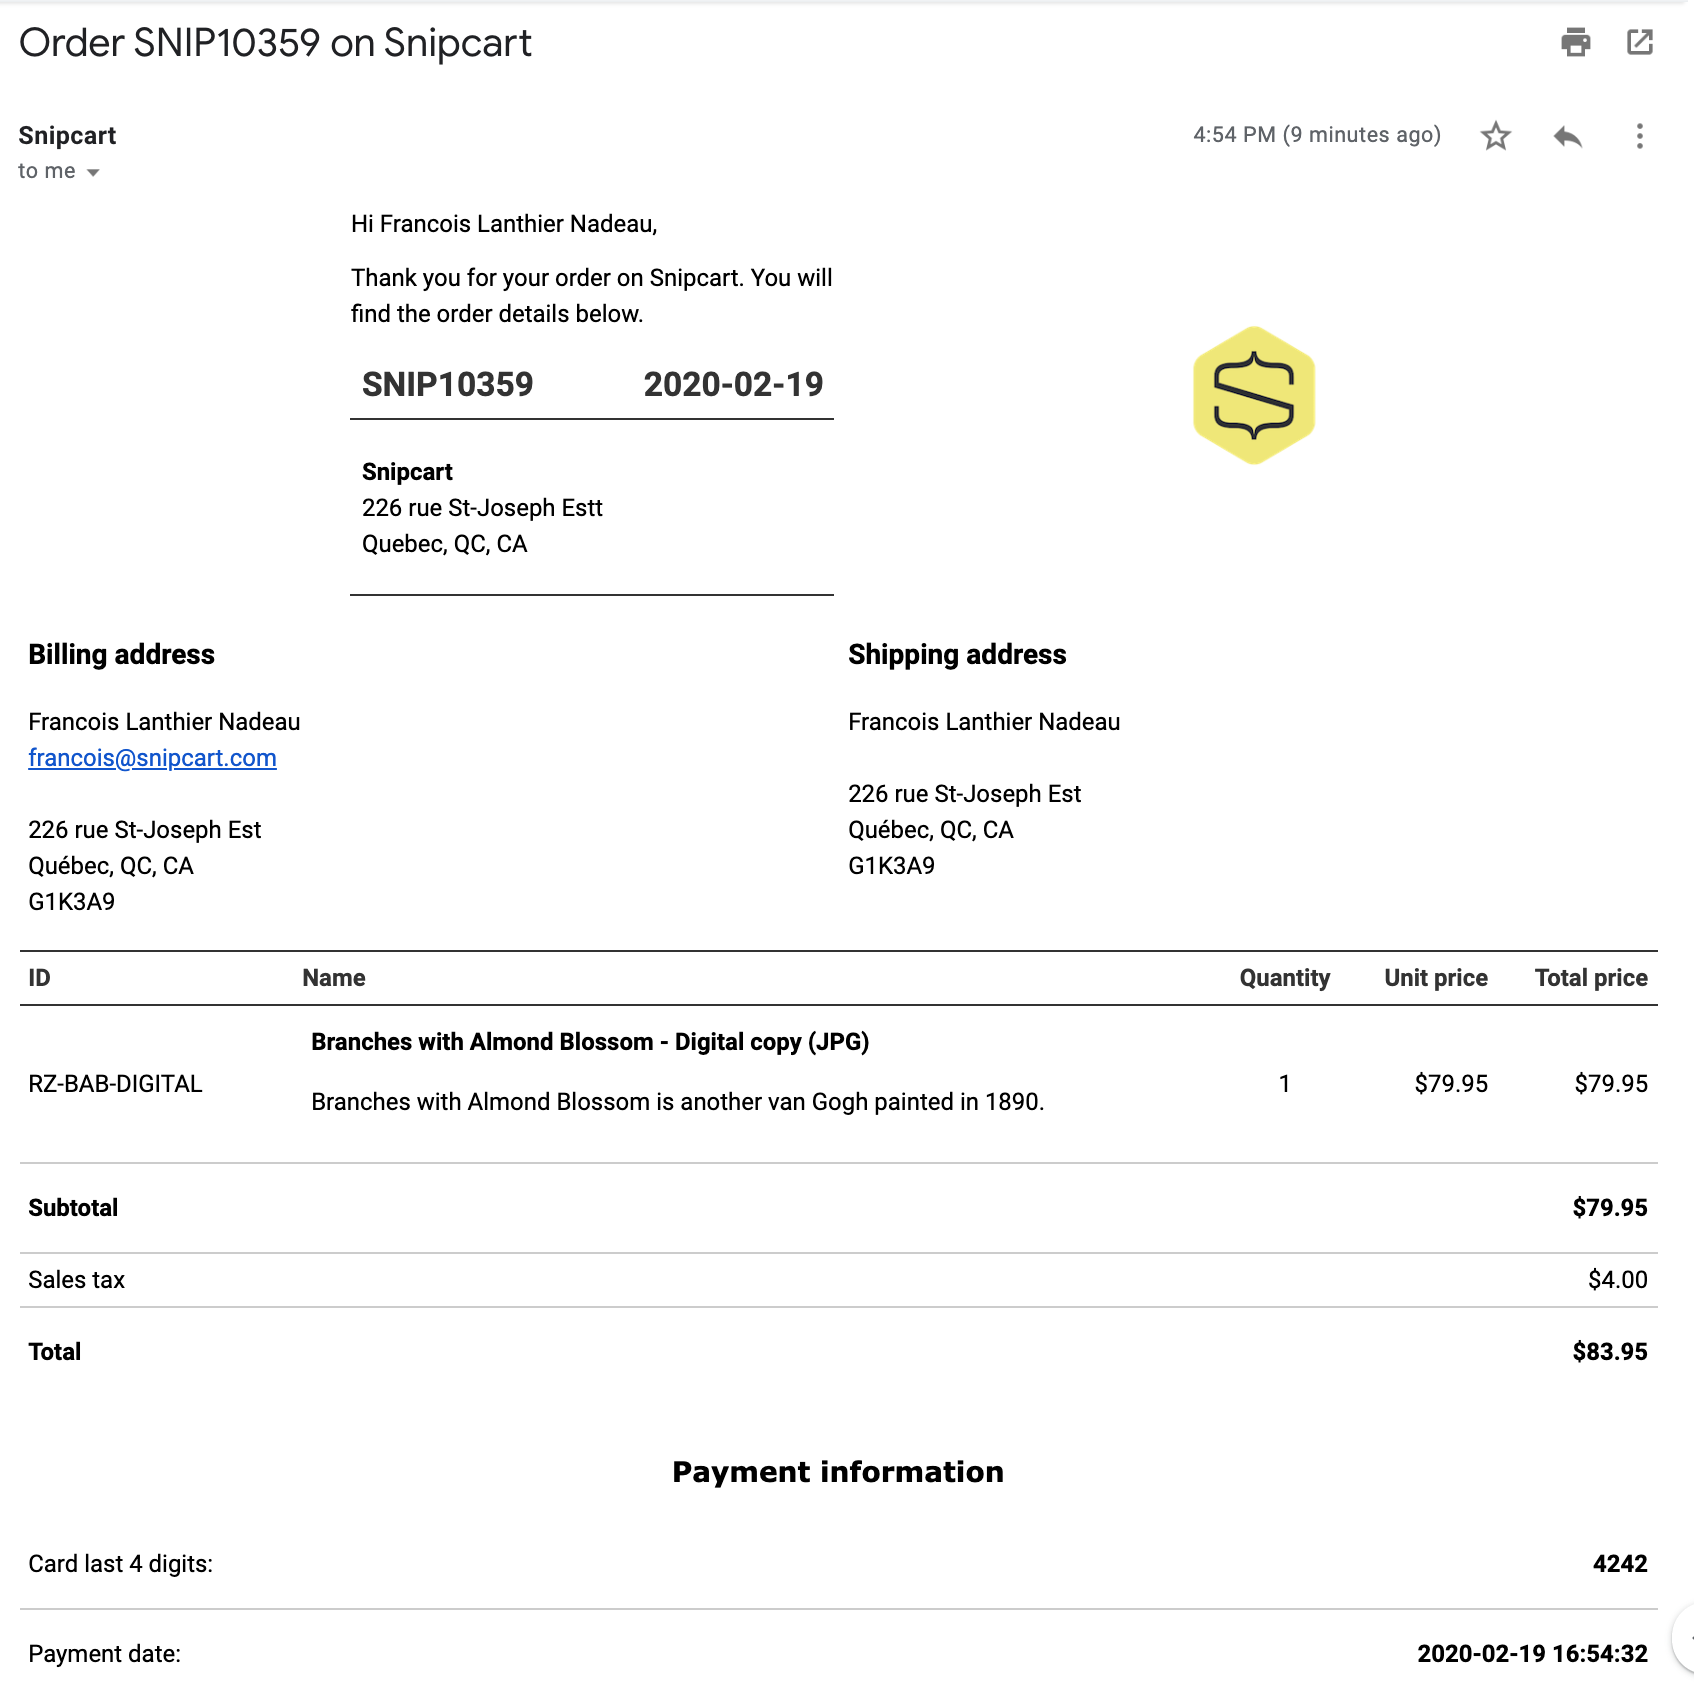Click the Subtotal label
Image resolution: width=1694 pixels, height=1686 pixels.
coord(73,1208)
